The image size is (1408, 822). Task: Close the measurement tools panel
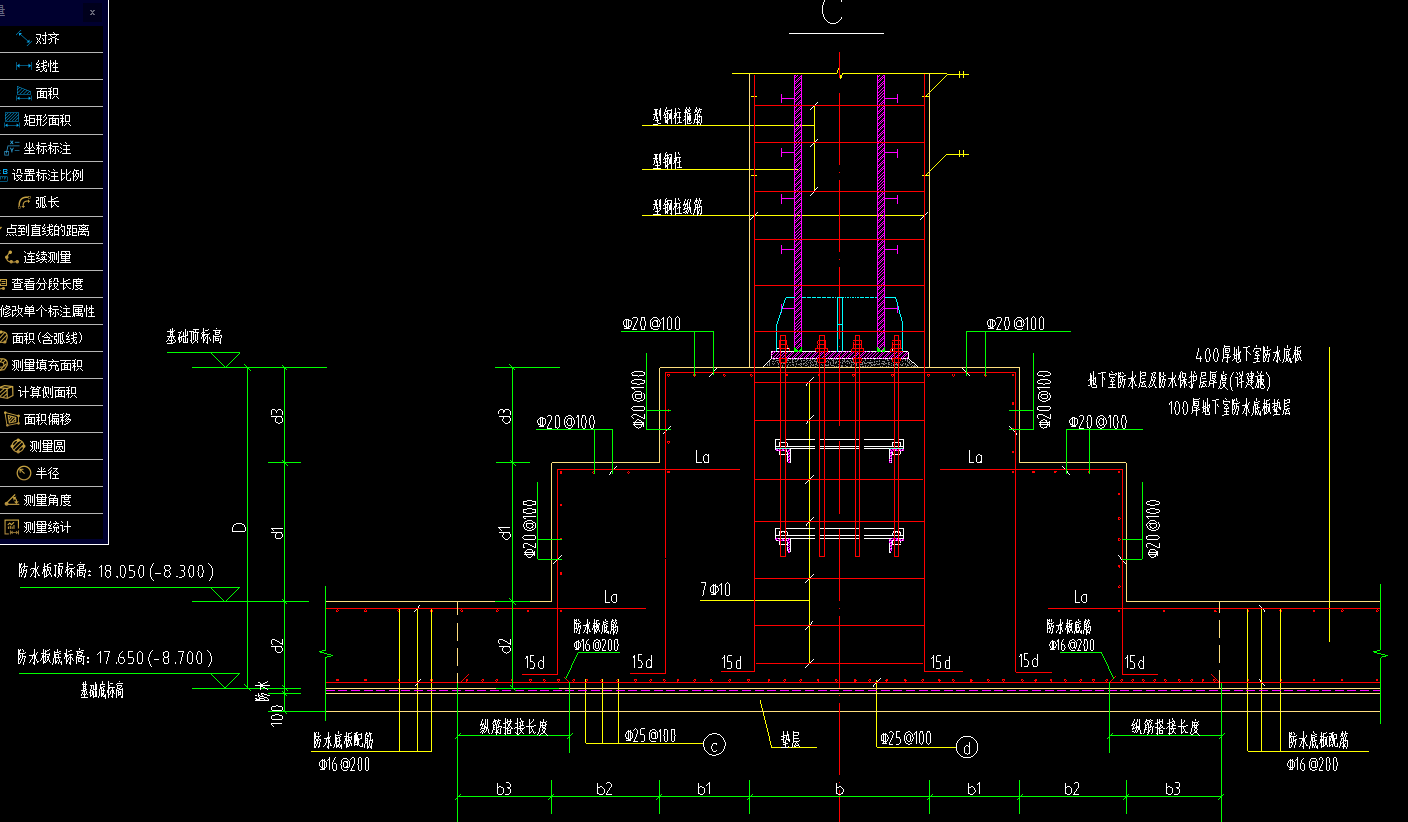pos(92,12)
